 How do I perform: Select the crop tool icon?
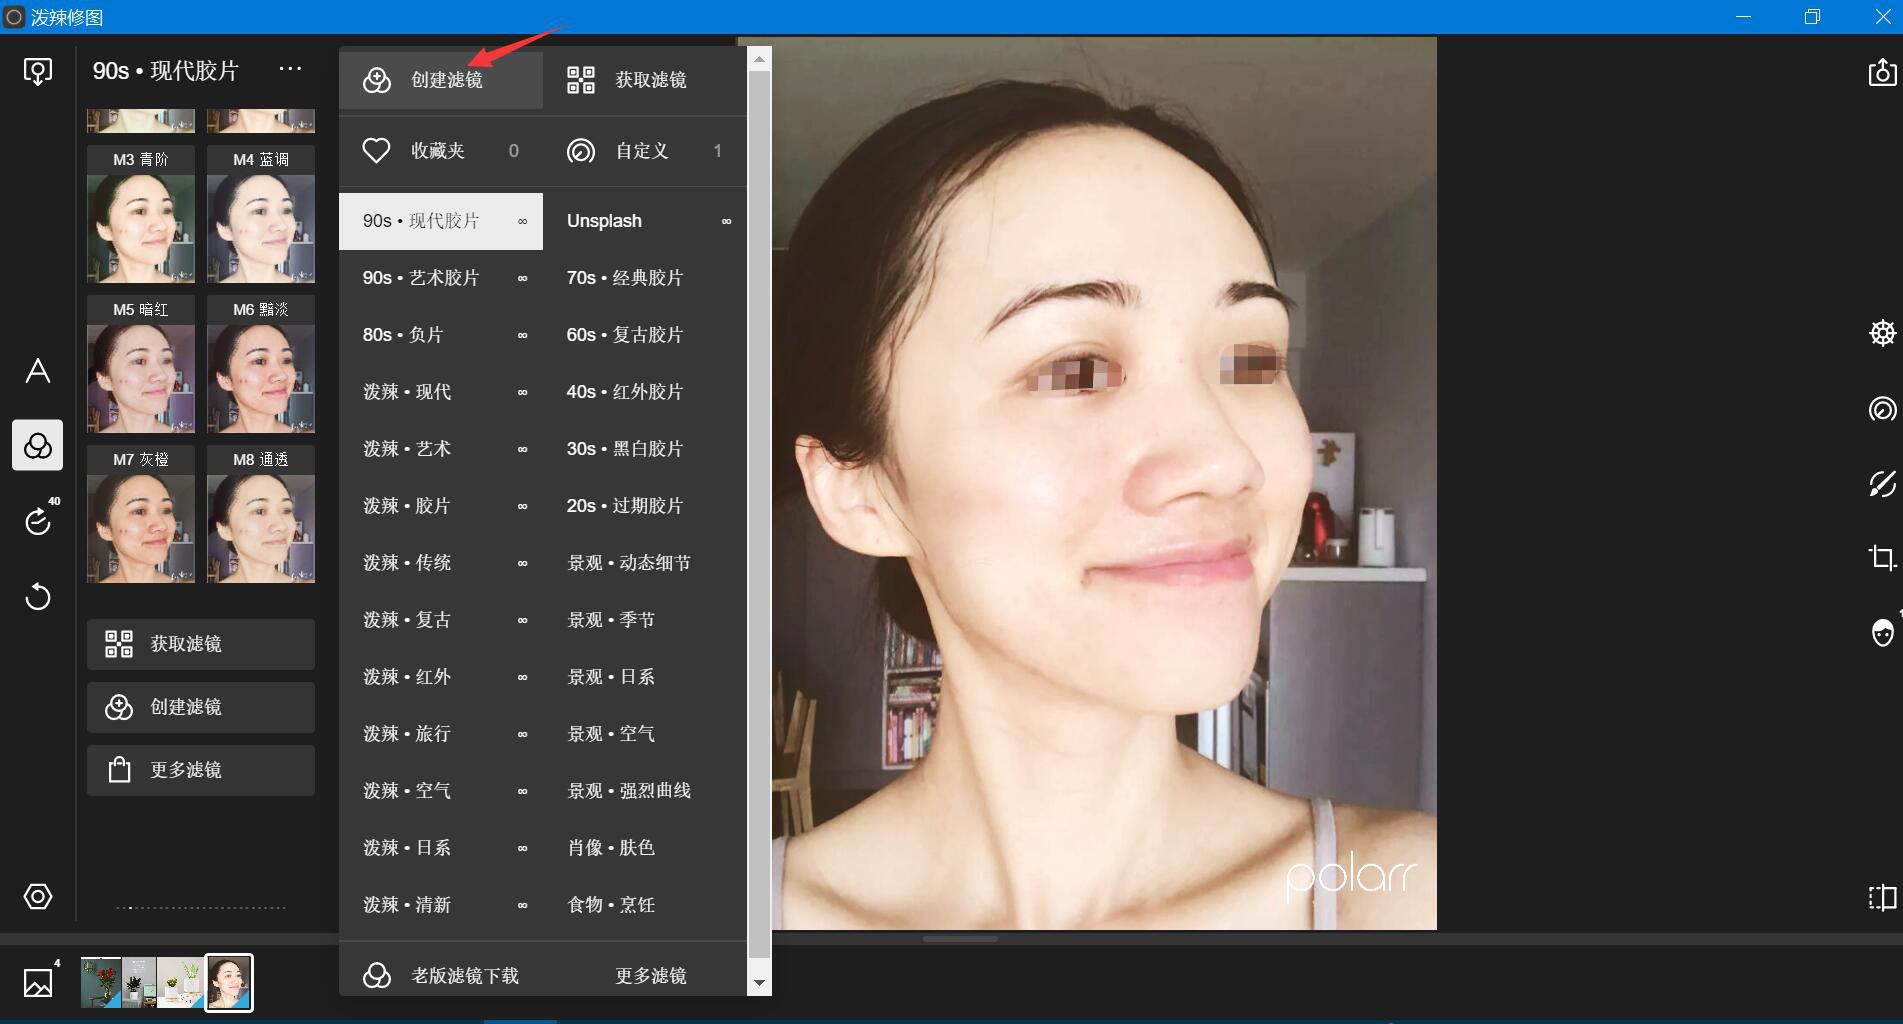(1882, 558)
